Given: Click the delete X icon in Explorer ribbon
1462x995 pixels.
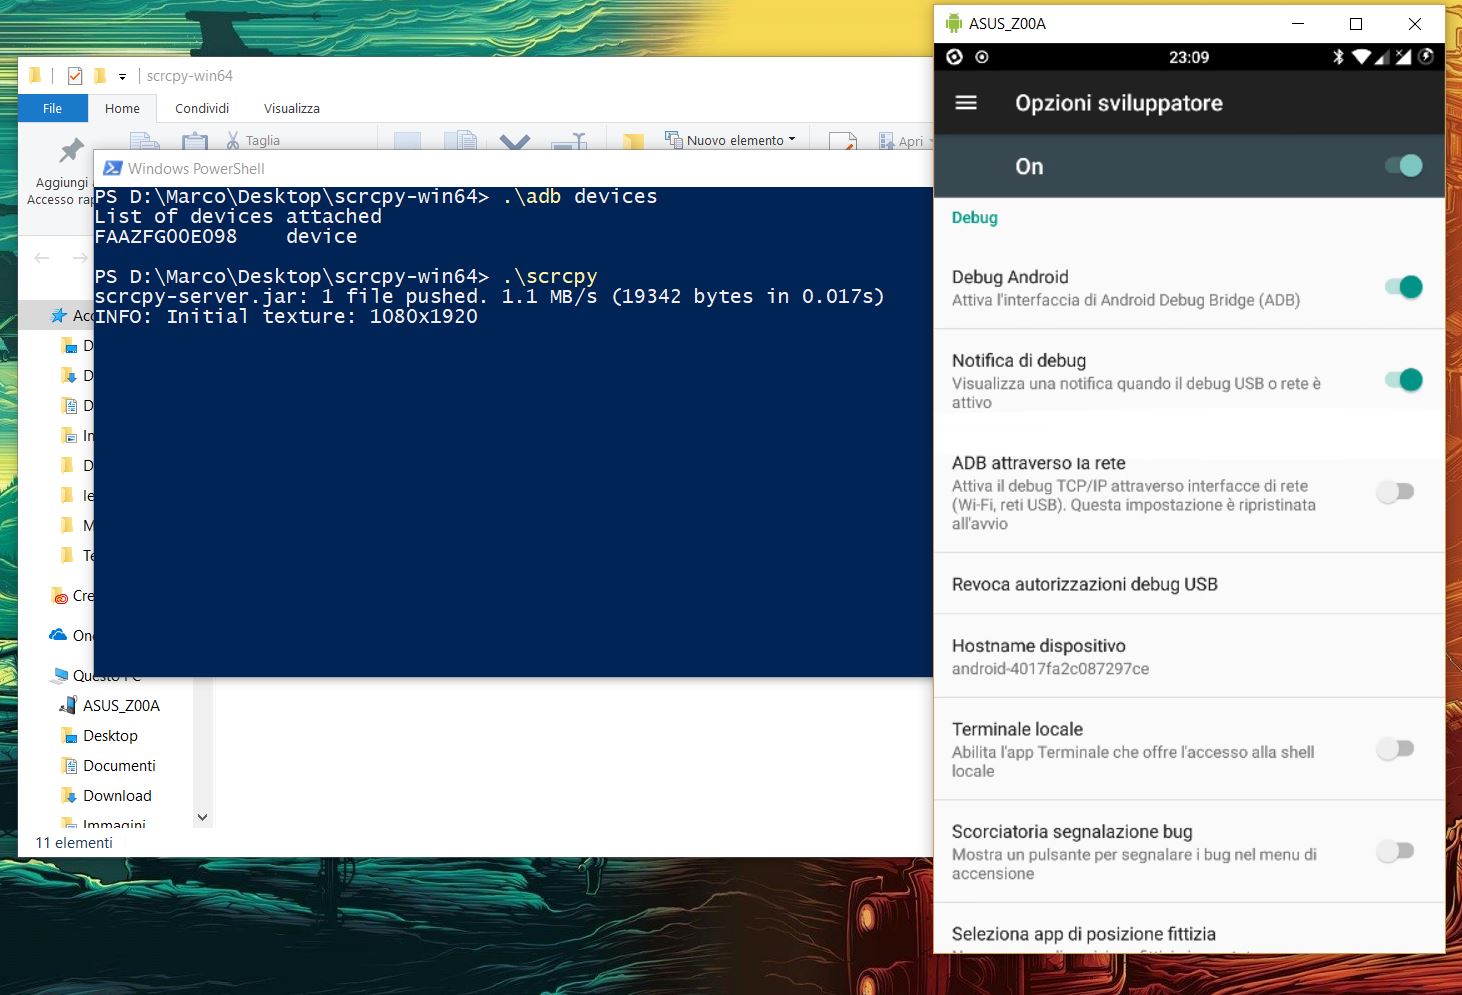Looking at the screenshot, I should coord(515,141).
